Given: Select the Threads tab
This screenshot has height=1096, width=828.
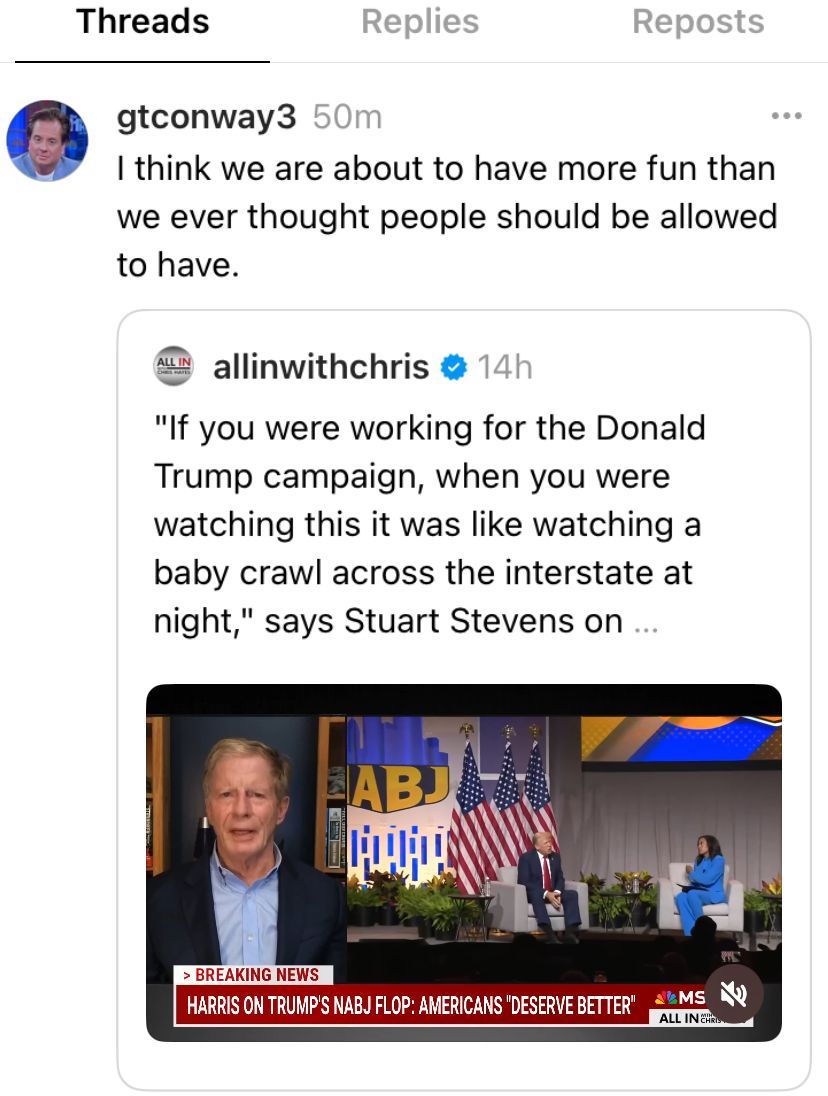Looking at the screenshot, I should [x=143, y=22].
